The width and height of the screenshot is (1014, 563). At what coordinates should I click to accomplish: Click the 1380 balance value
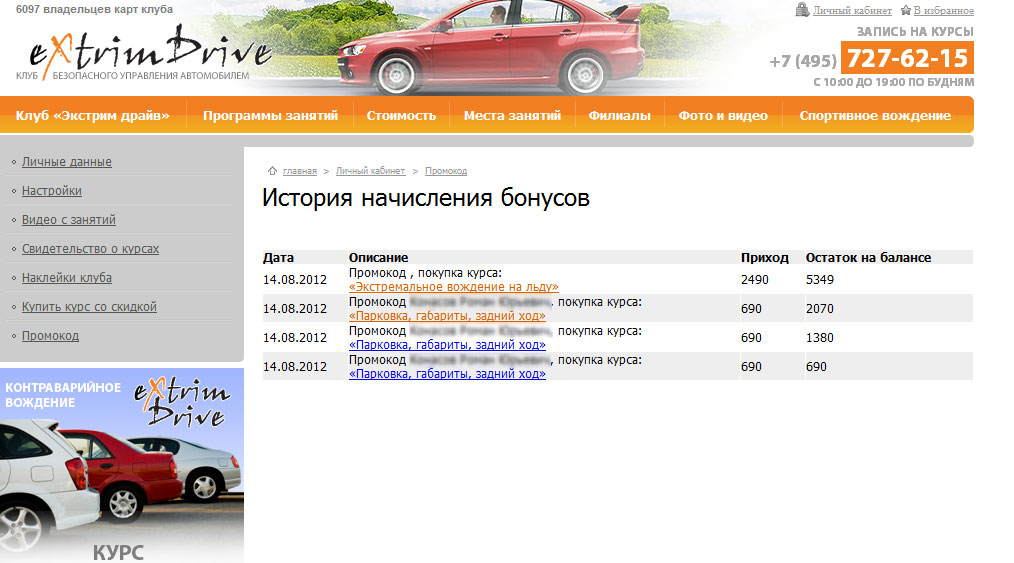click(820, 338)
